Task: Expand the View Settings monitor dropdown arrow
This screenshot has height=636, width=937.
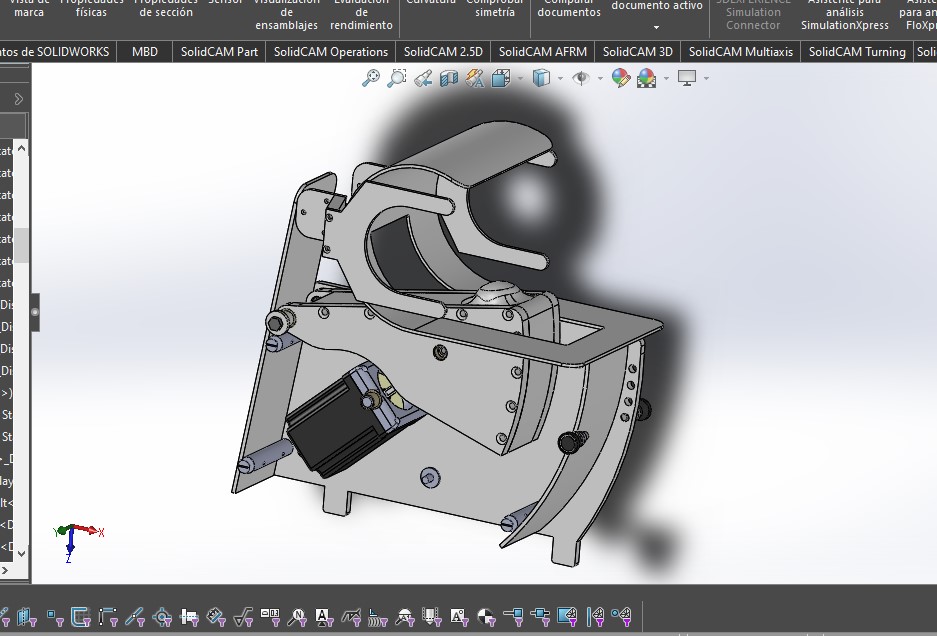Action: (x=706, y=78)
